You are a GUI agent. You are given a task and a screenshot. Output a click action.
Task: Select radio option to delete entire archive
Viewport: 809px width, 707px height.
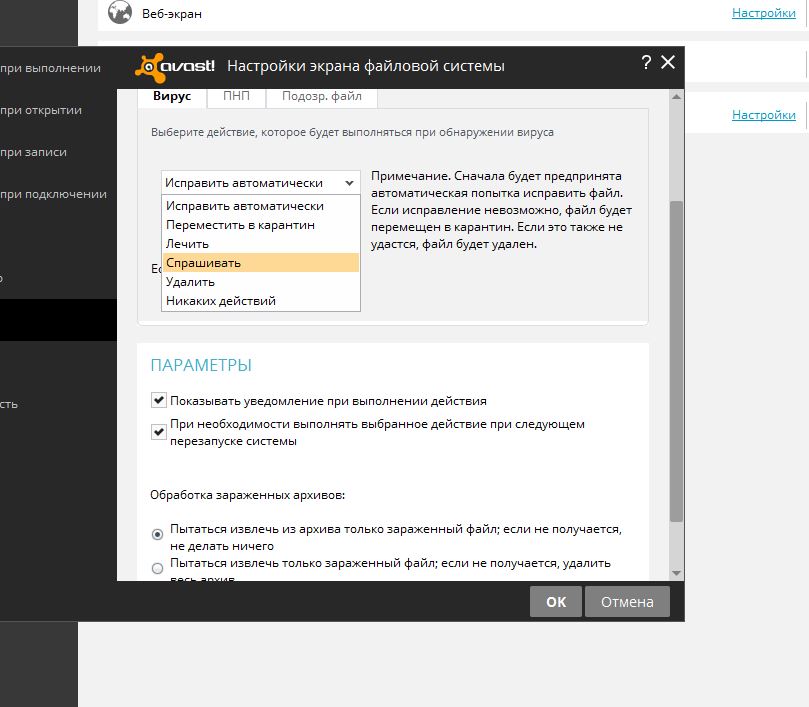click(x=157, y=569)
